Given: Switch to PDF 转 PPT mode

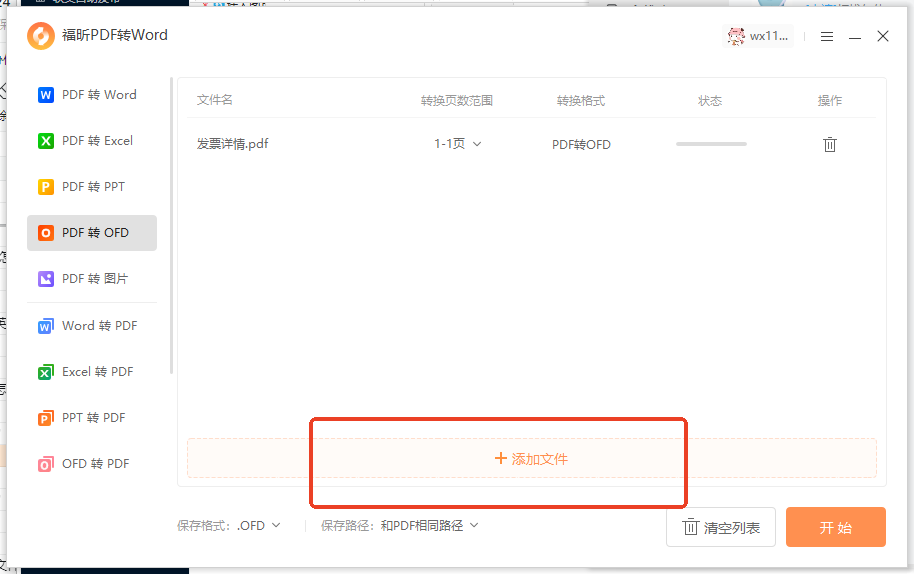Looking at the screenshot, I should pyautogui.click(x=92, y=187).
